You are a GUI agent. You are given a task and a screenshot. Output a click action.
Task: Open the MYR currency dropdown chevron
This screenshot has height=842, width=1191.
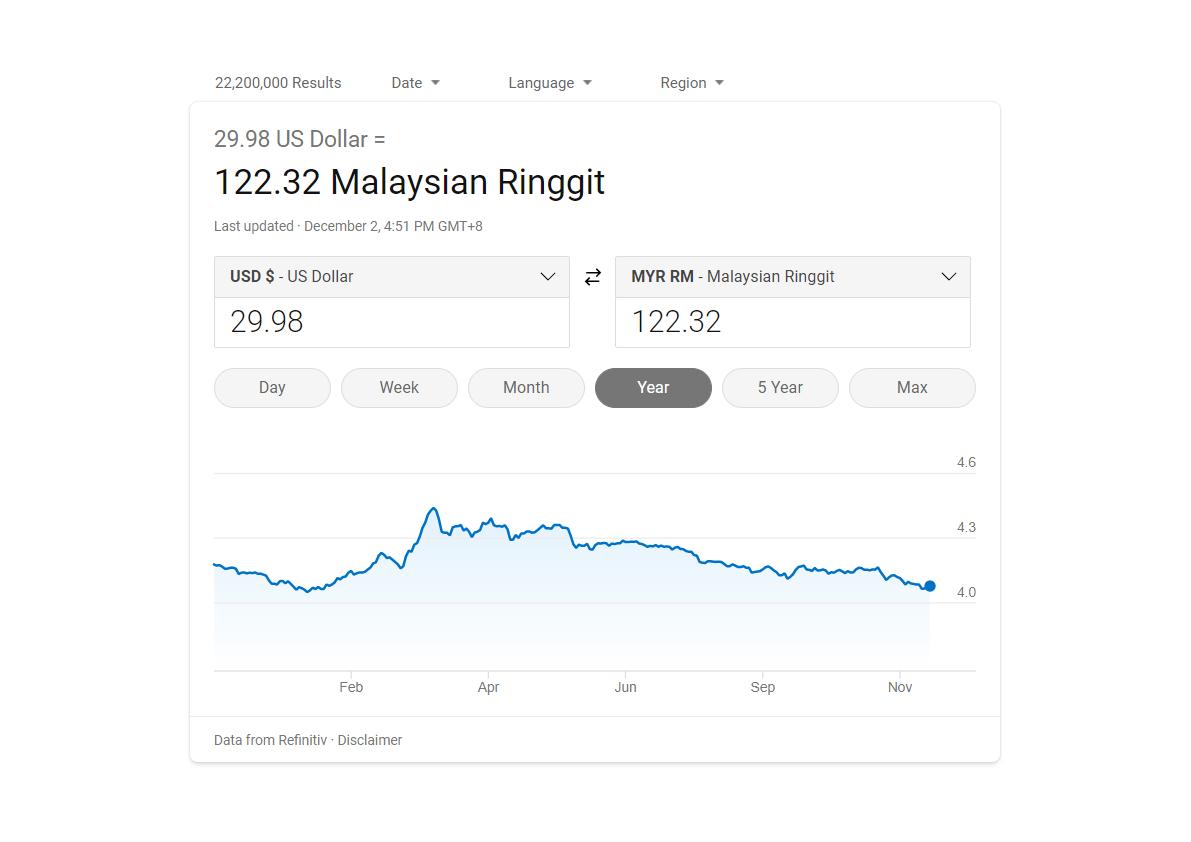point(949,276)
